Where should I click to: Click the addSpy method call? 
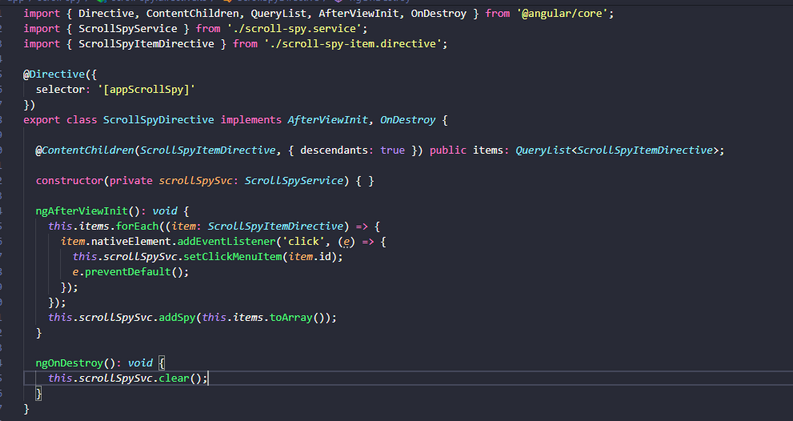coord(177,317)
